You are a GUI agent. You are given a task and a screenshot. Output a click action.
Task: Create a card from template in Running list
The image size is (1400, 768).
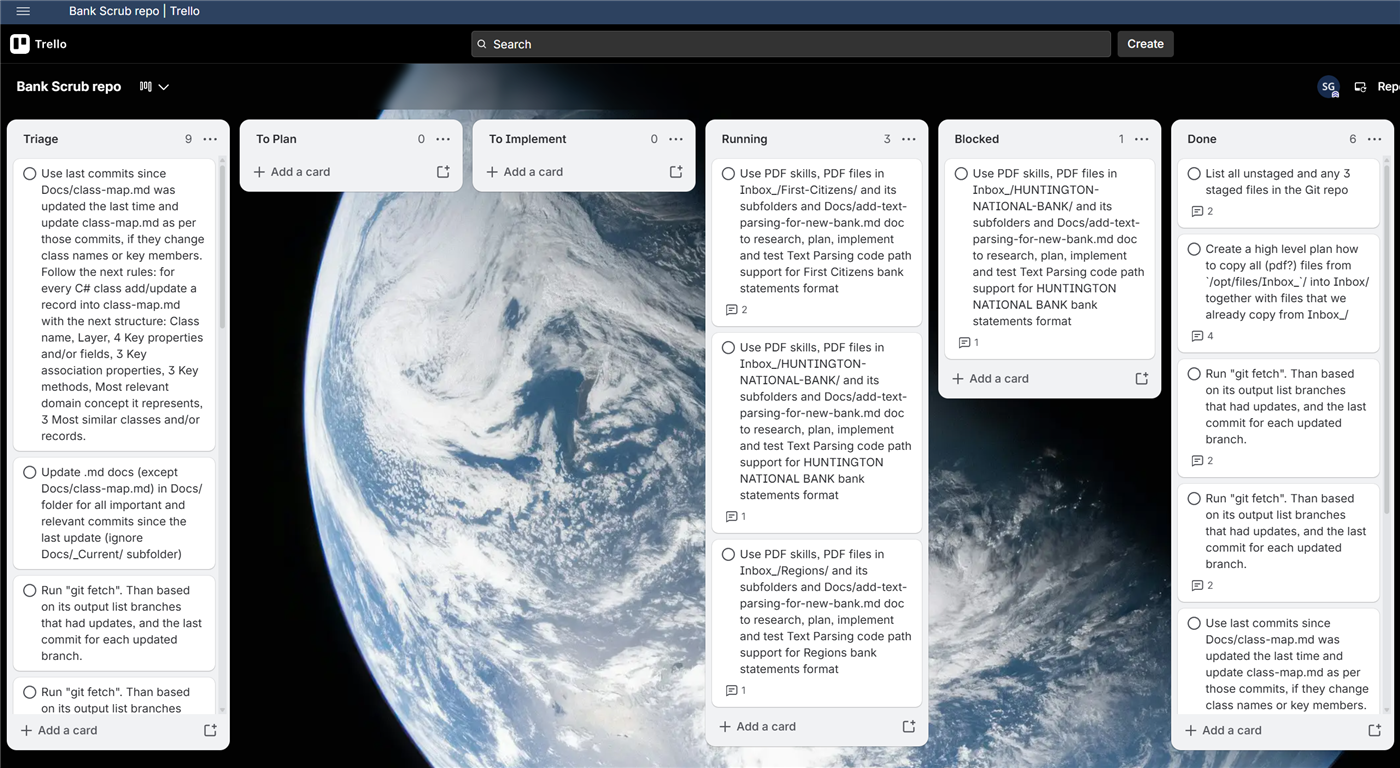909,727
